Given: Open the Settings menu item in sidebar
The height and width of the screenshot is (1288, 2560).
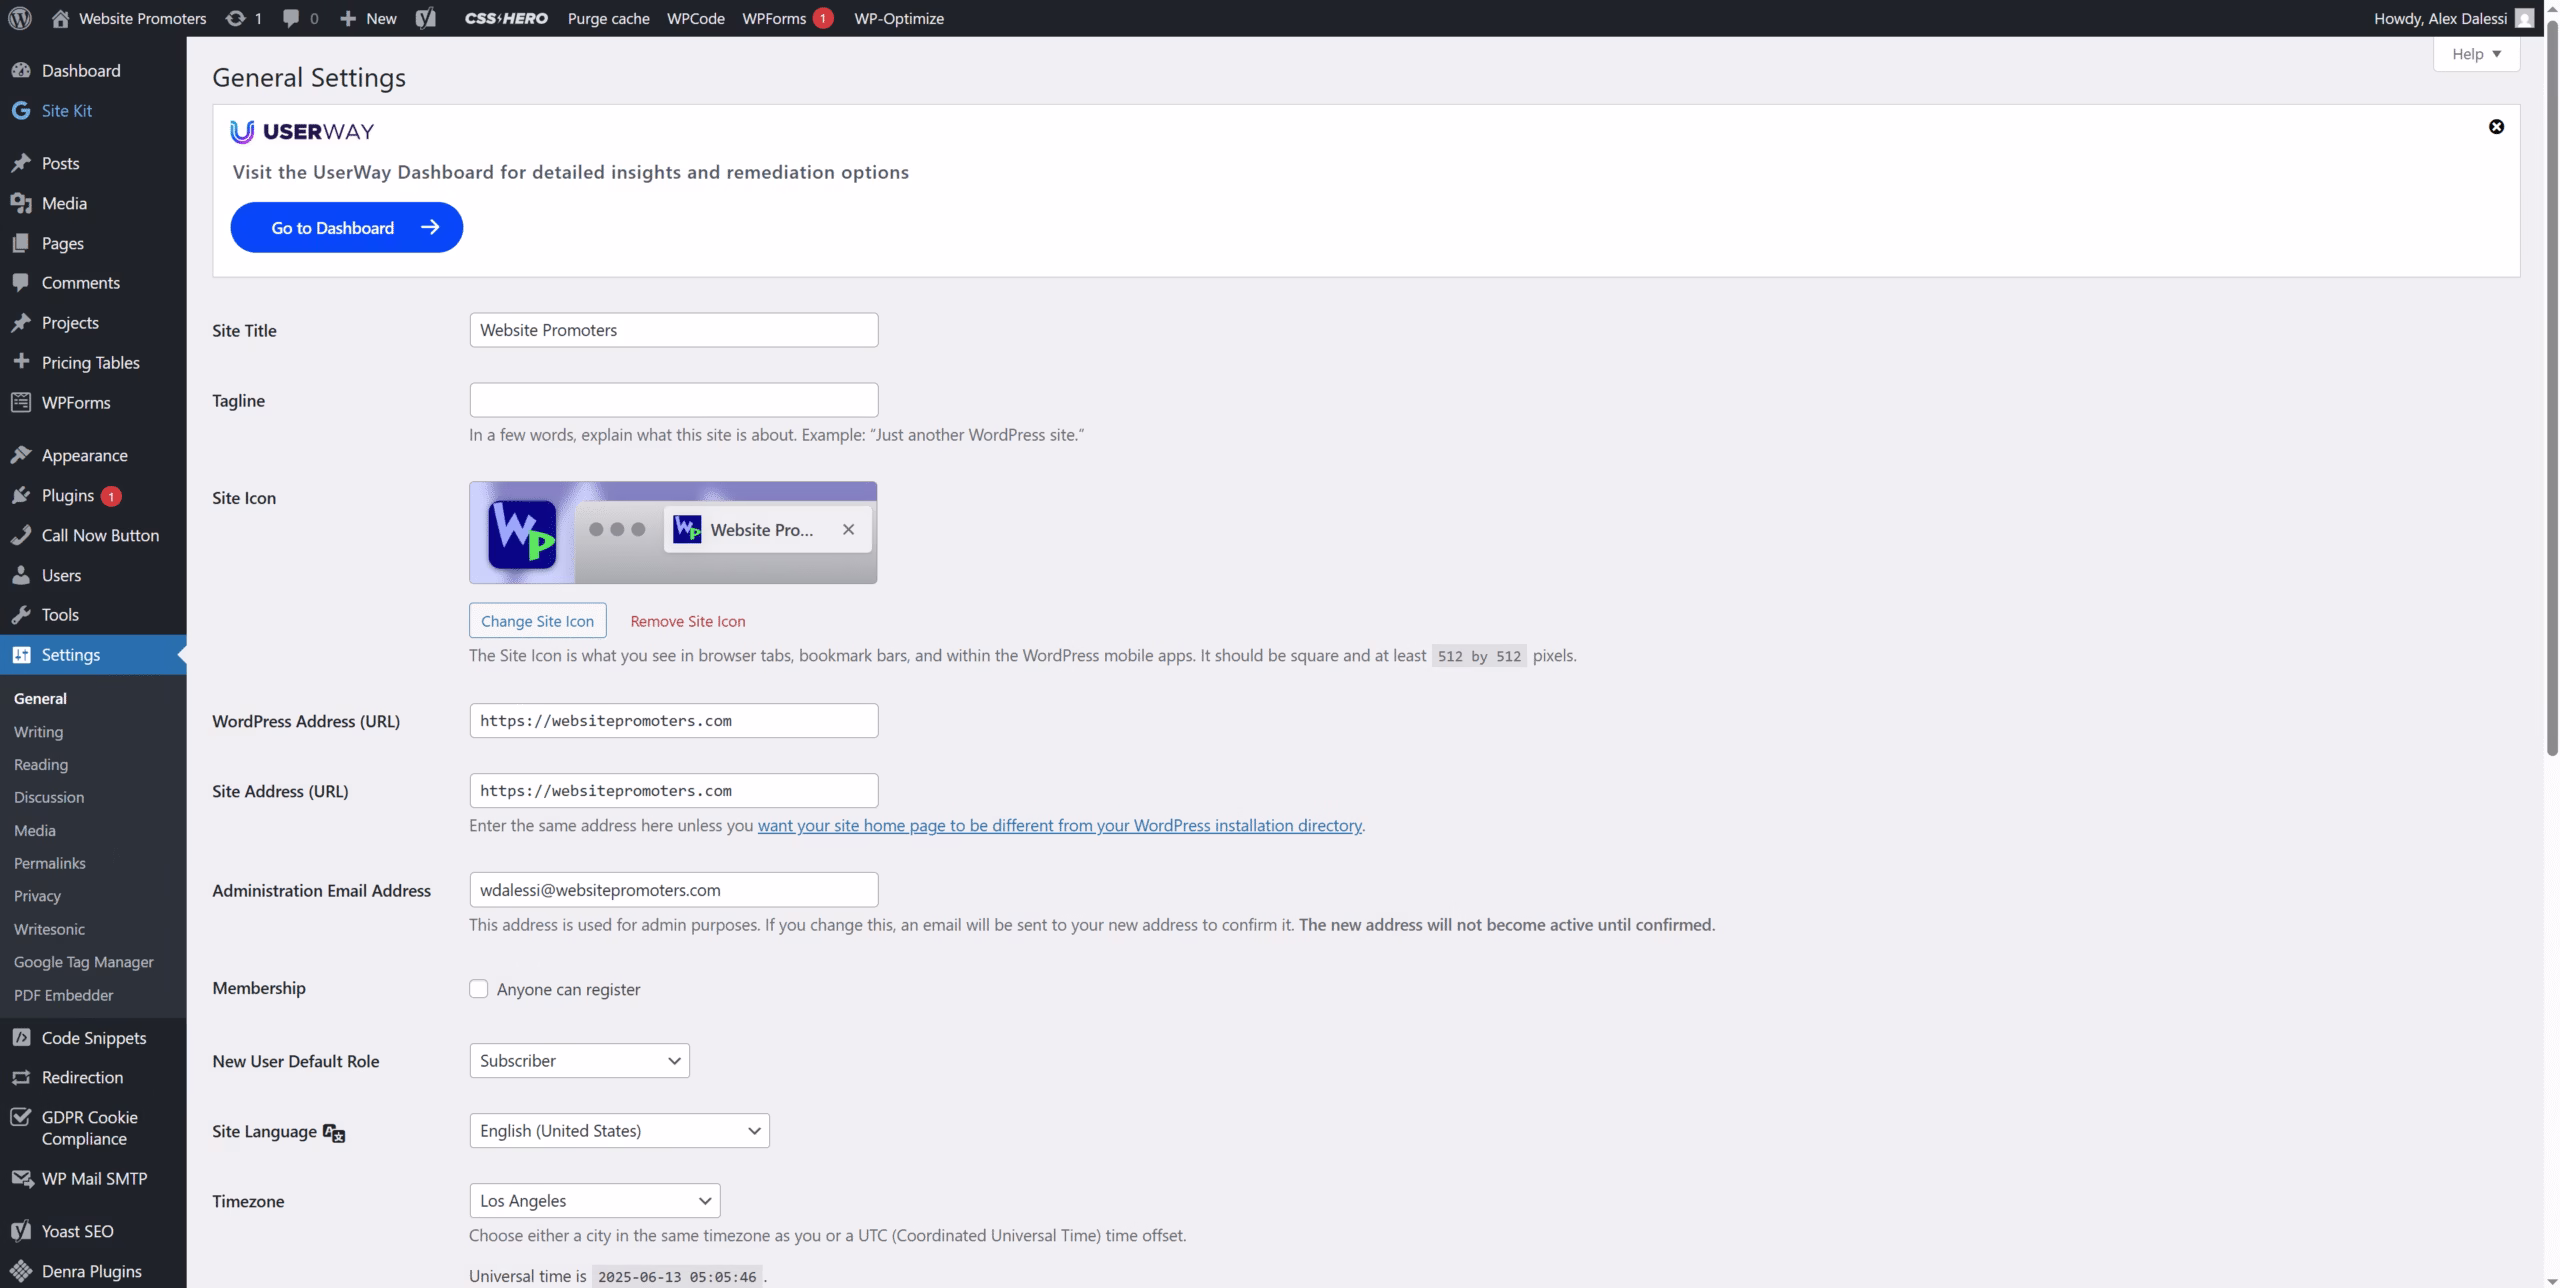Looking at the screenshot, I should [x=93, y=655].
